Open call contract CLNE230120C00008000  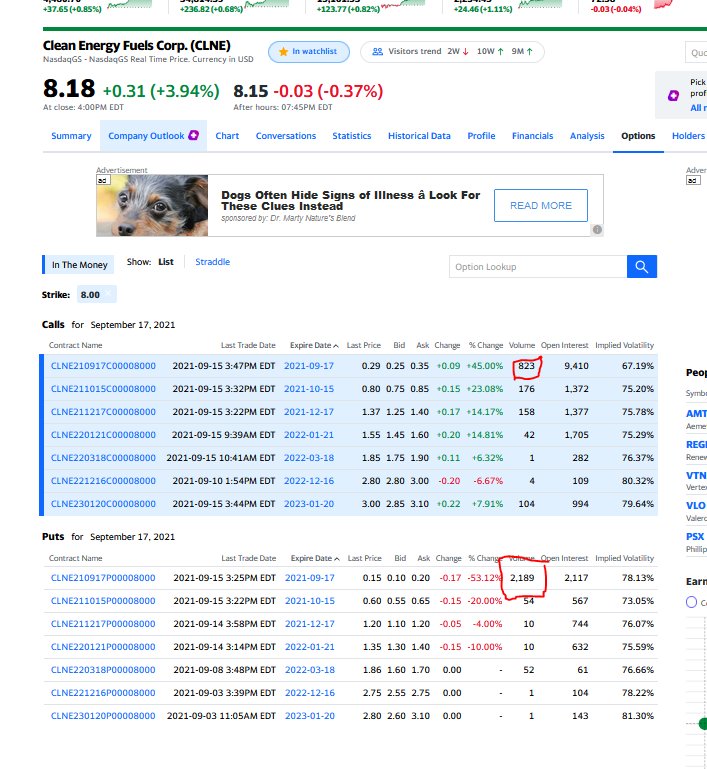[x=103, y=504]
